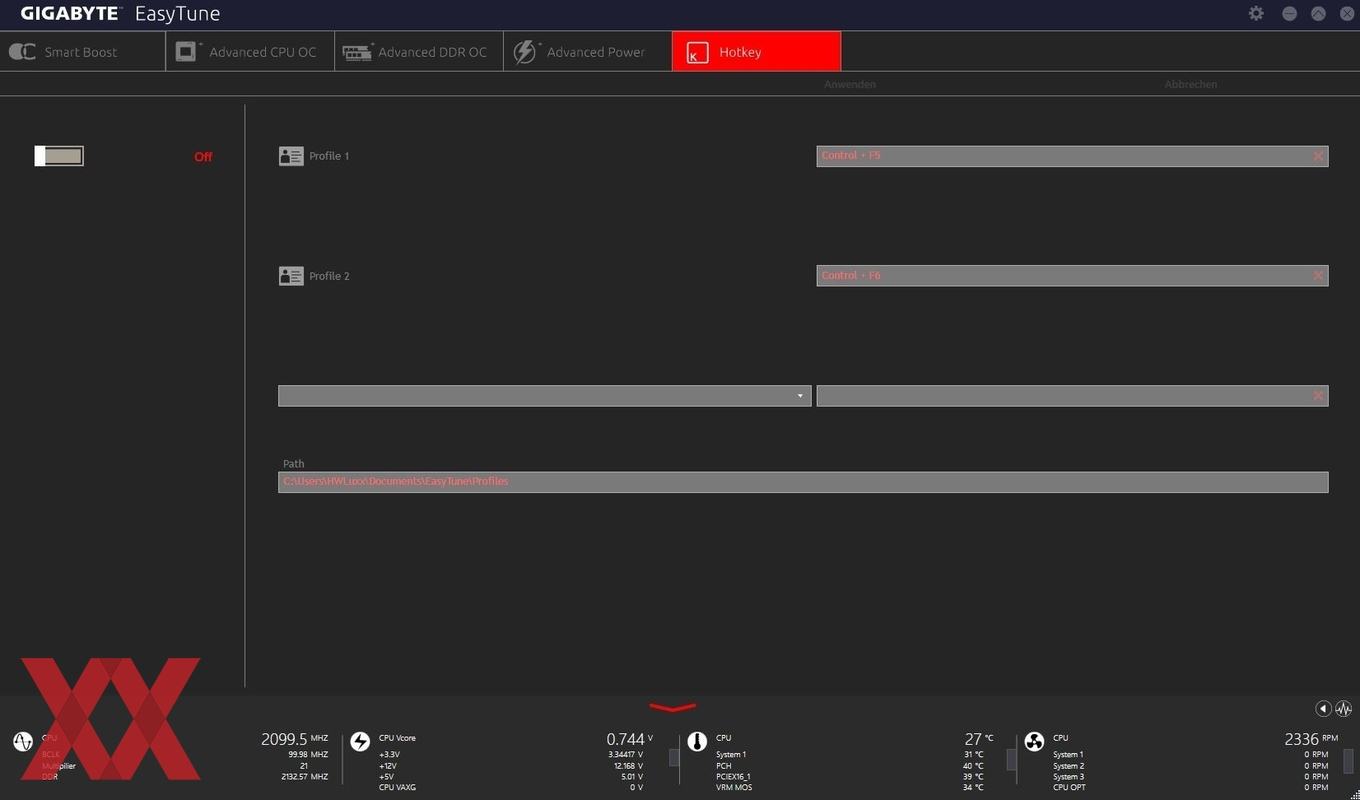Click the Profile 1 label
The height and width of the screenshot is (800, 1360).
(329, 156)
